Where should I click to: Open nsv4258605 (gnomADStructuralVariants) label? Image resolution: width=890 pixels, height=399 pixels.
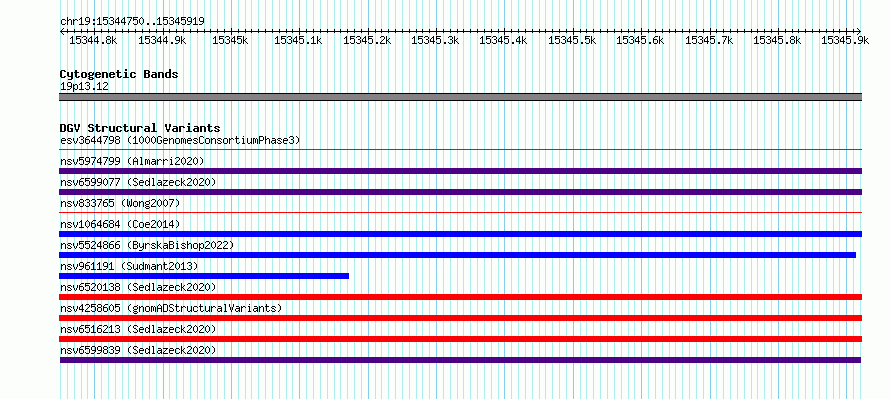tap(171, 308)
